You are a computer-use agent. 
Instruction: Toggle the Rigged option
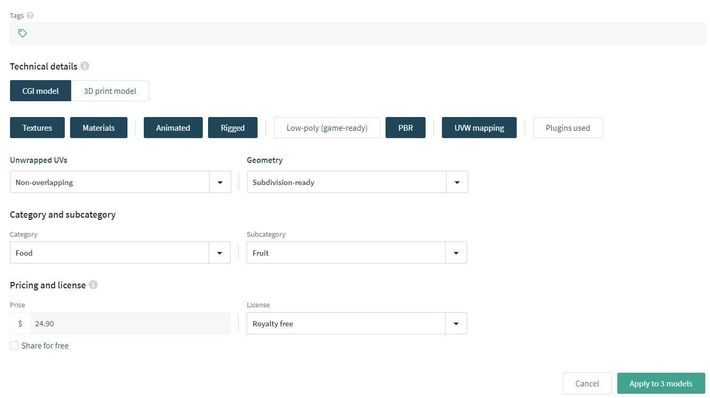233,128
